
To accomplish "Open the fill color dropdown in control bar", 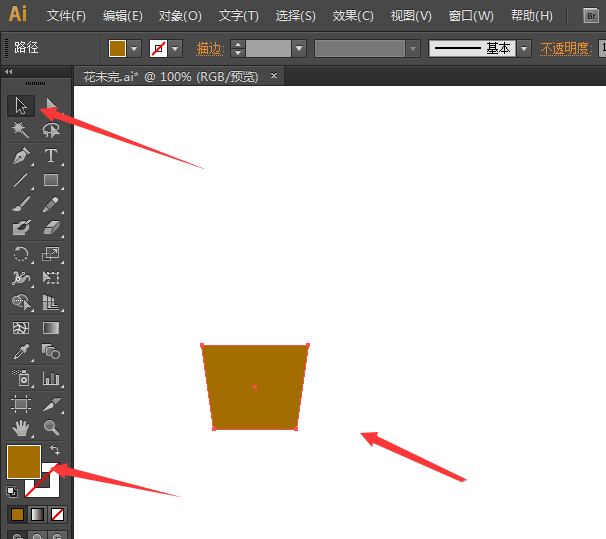I will click(x=134, y=49).
